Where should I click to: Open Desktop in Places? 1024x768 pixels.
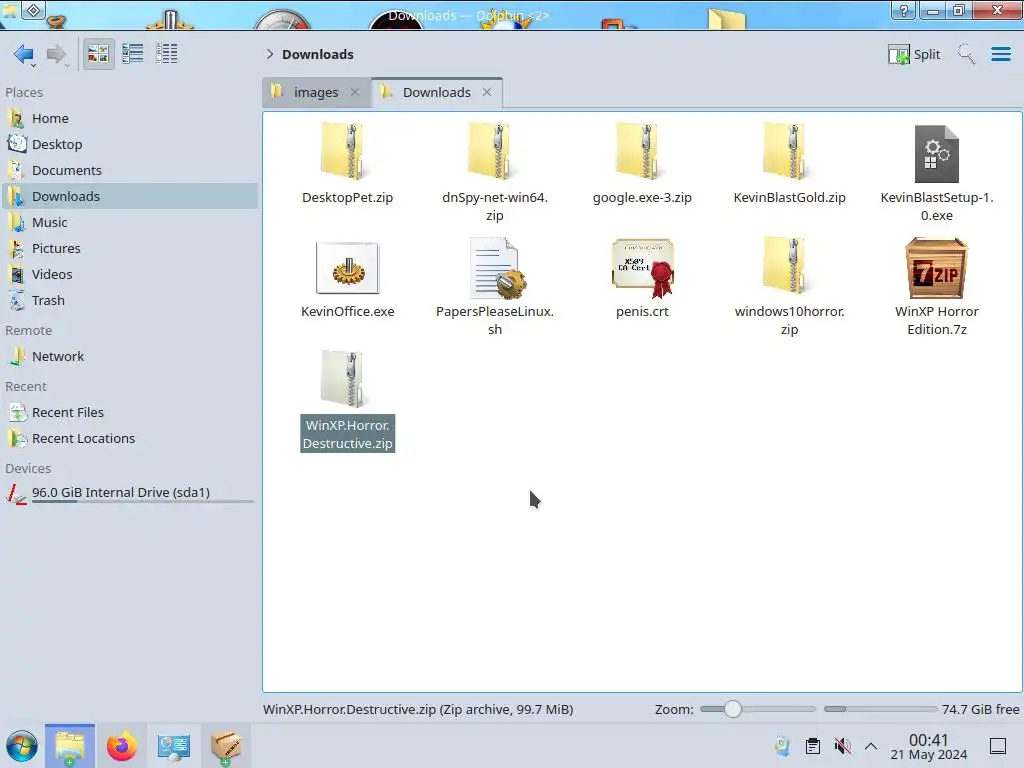click(x=129, y=144)
